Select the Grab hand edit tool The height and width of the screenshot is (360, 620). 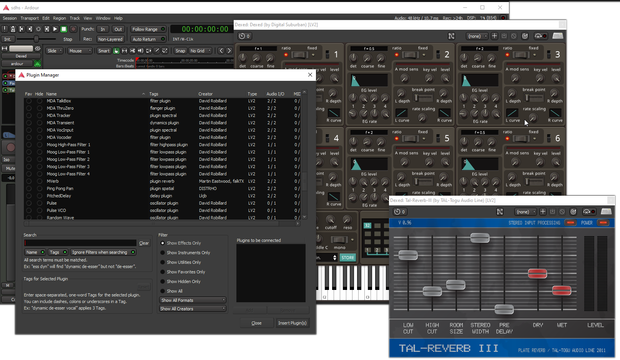116,51
